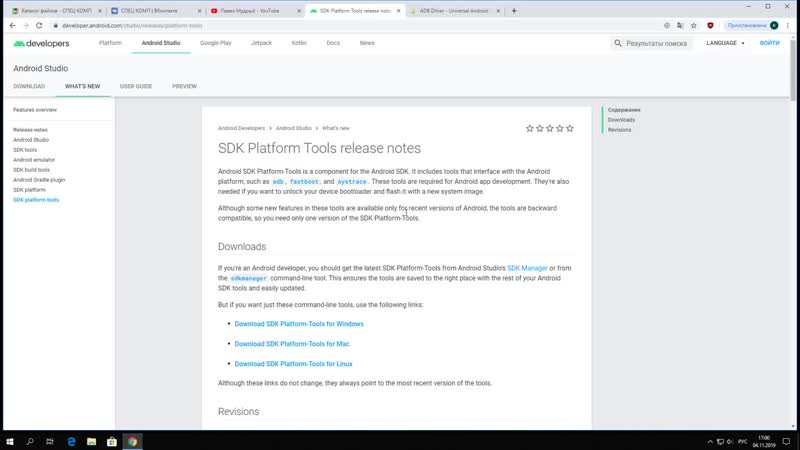Open the USER GUIDE tab
This screenshot has height=450, width=800.
point(136,87)
